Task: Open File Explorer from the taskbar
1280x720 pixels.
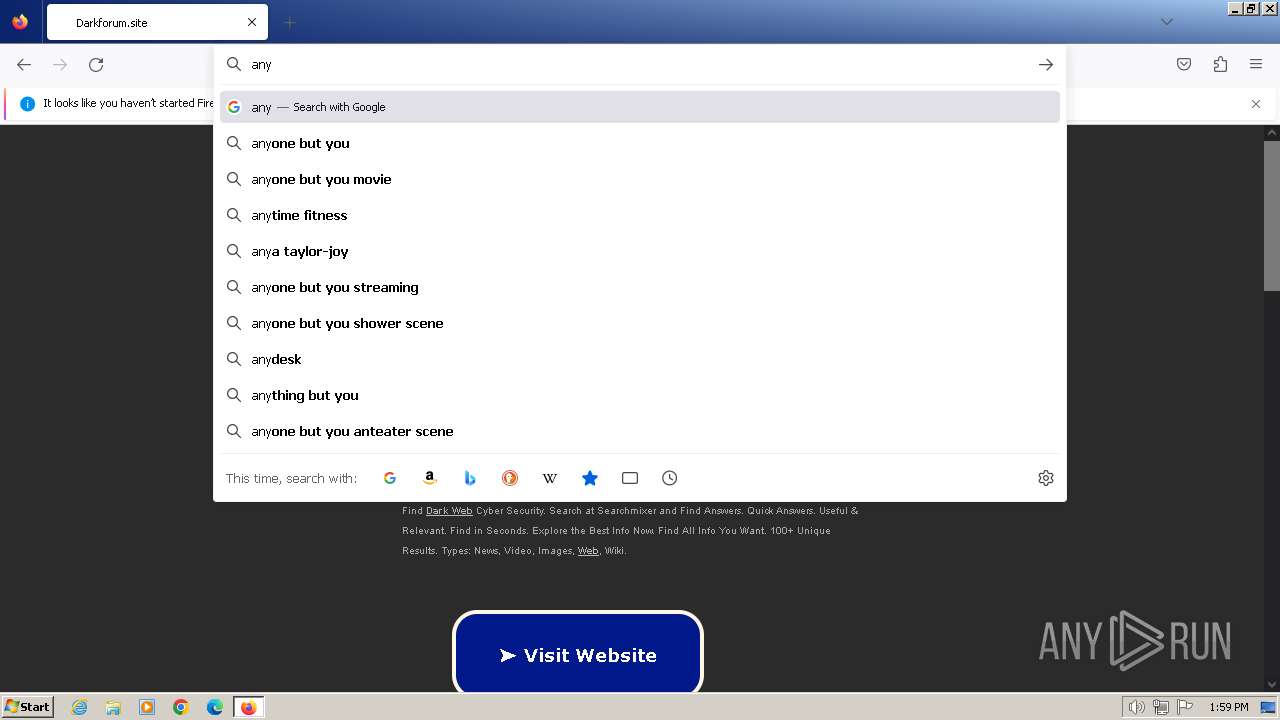Action: 113,707
